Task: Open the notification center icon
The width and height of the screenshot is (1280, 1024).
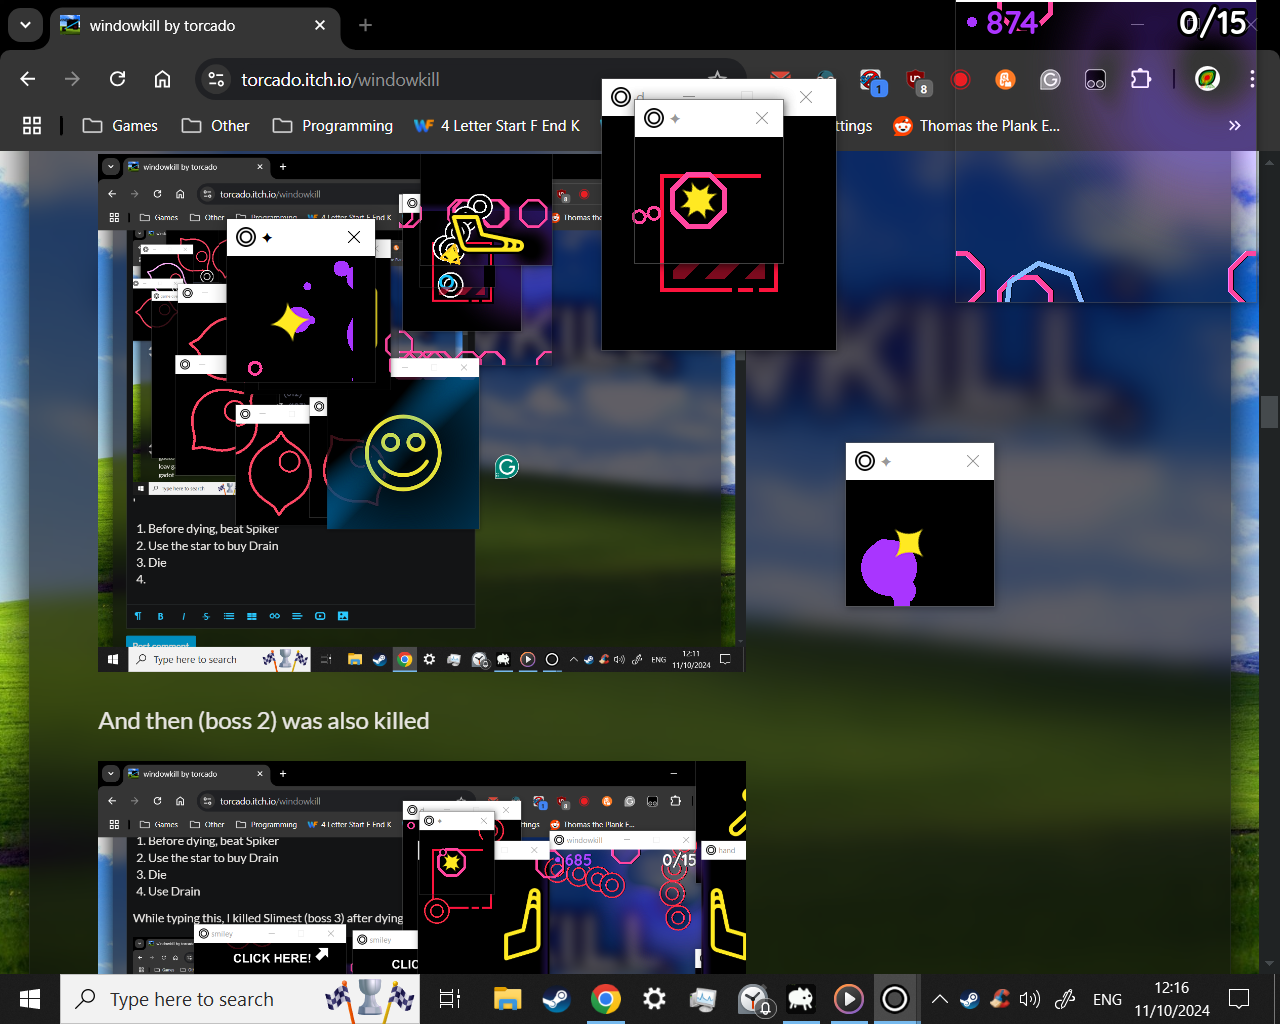Action: [x=1239, y=999]
